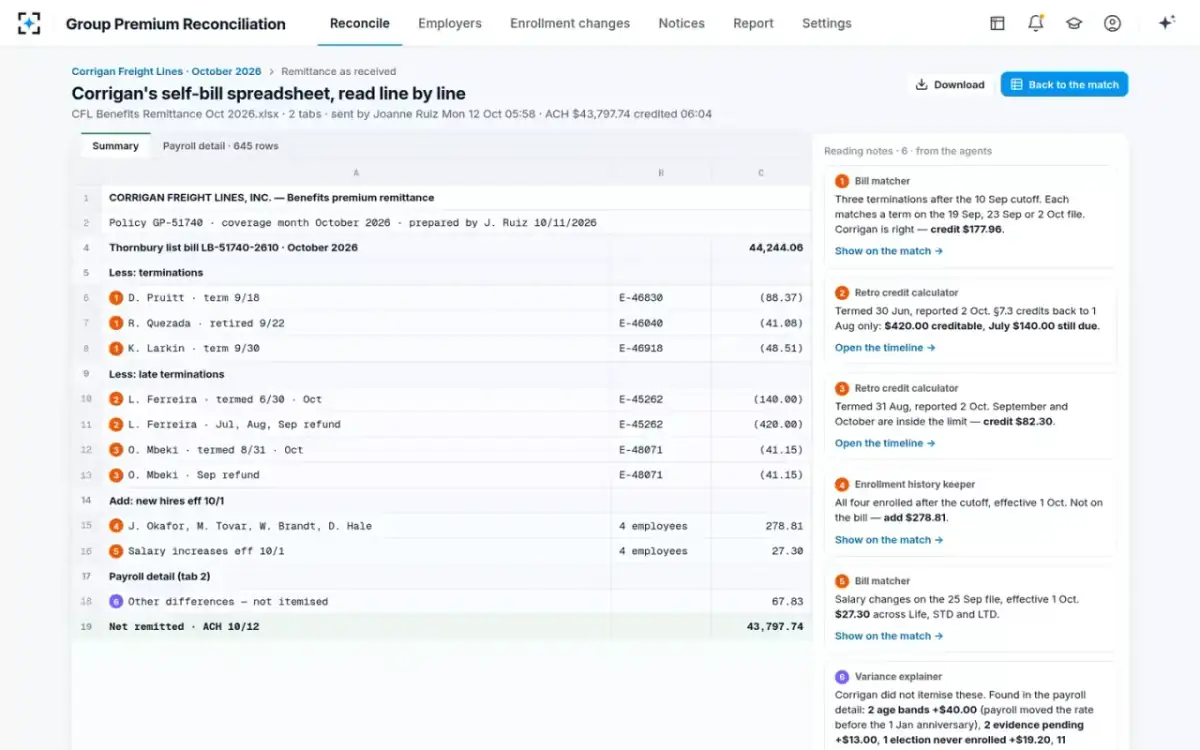Click note badge 1 on R. Quezada row
The image size is (1200, 750).
116,323
